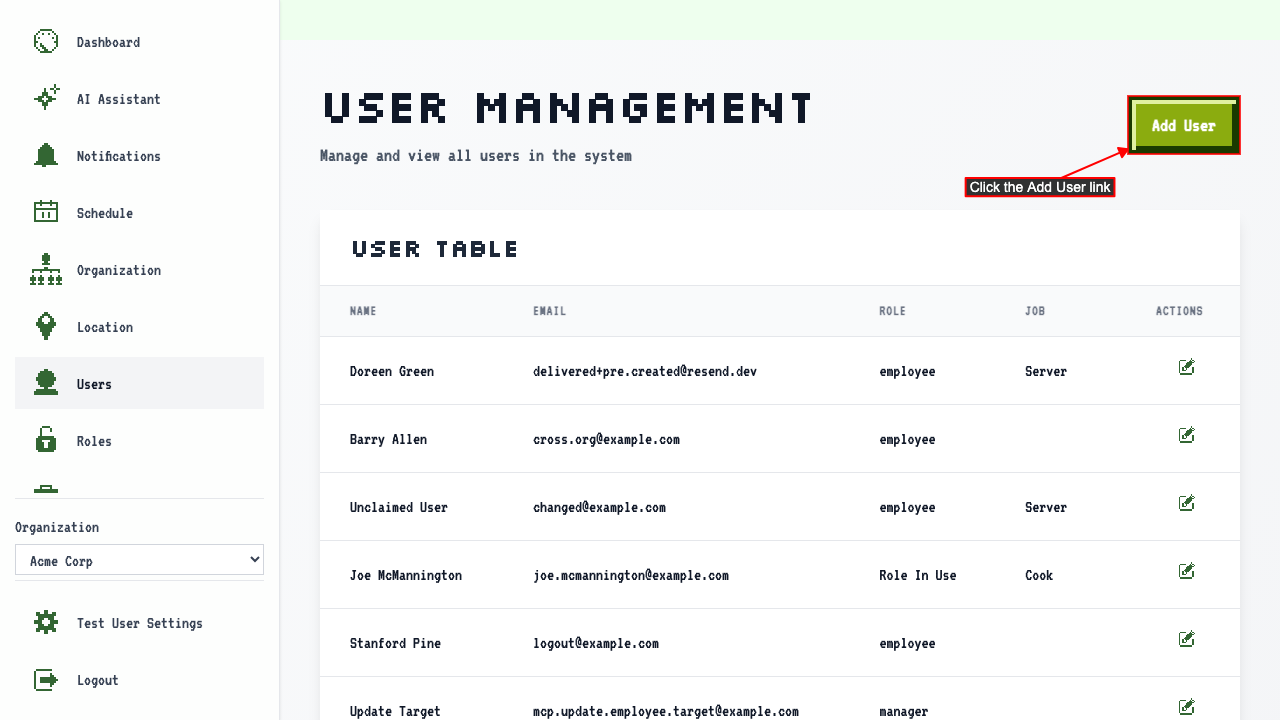1280x720 pixels.
Task: Click the name Update Target
Action: [395, 711]
